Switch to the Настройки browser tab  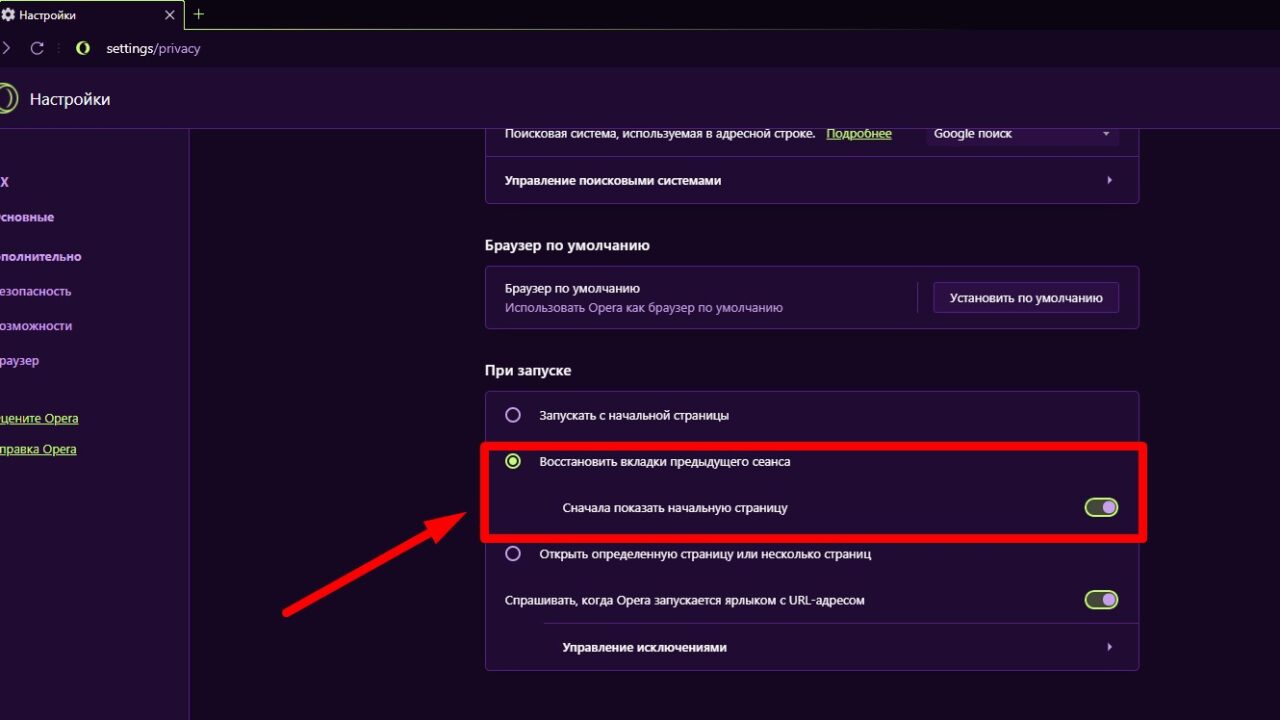(90, 15)
